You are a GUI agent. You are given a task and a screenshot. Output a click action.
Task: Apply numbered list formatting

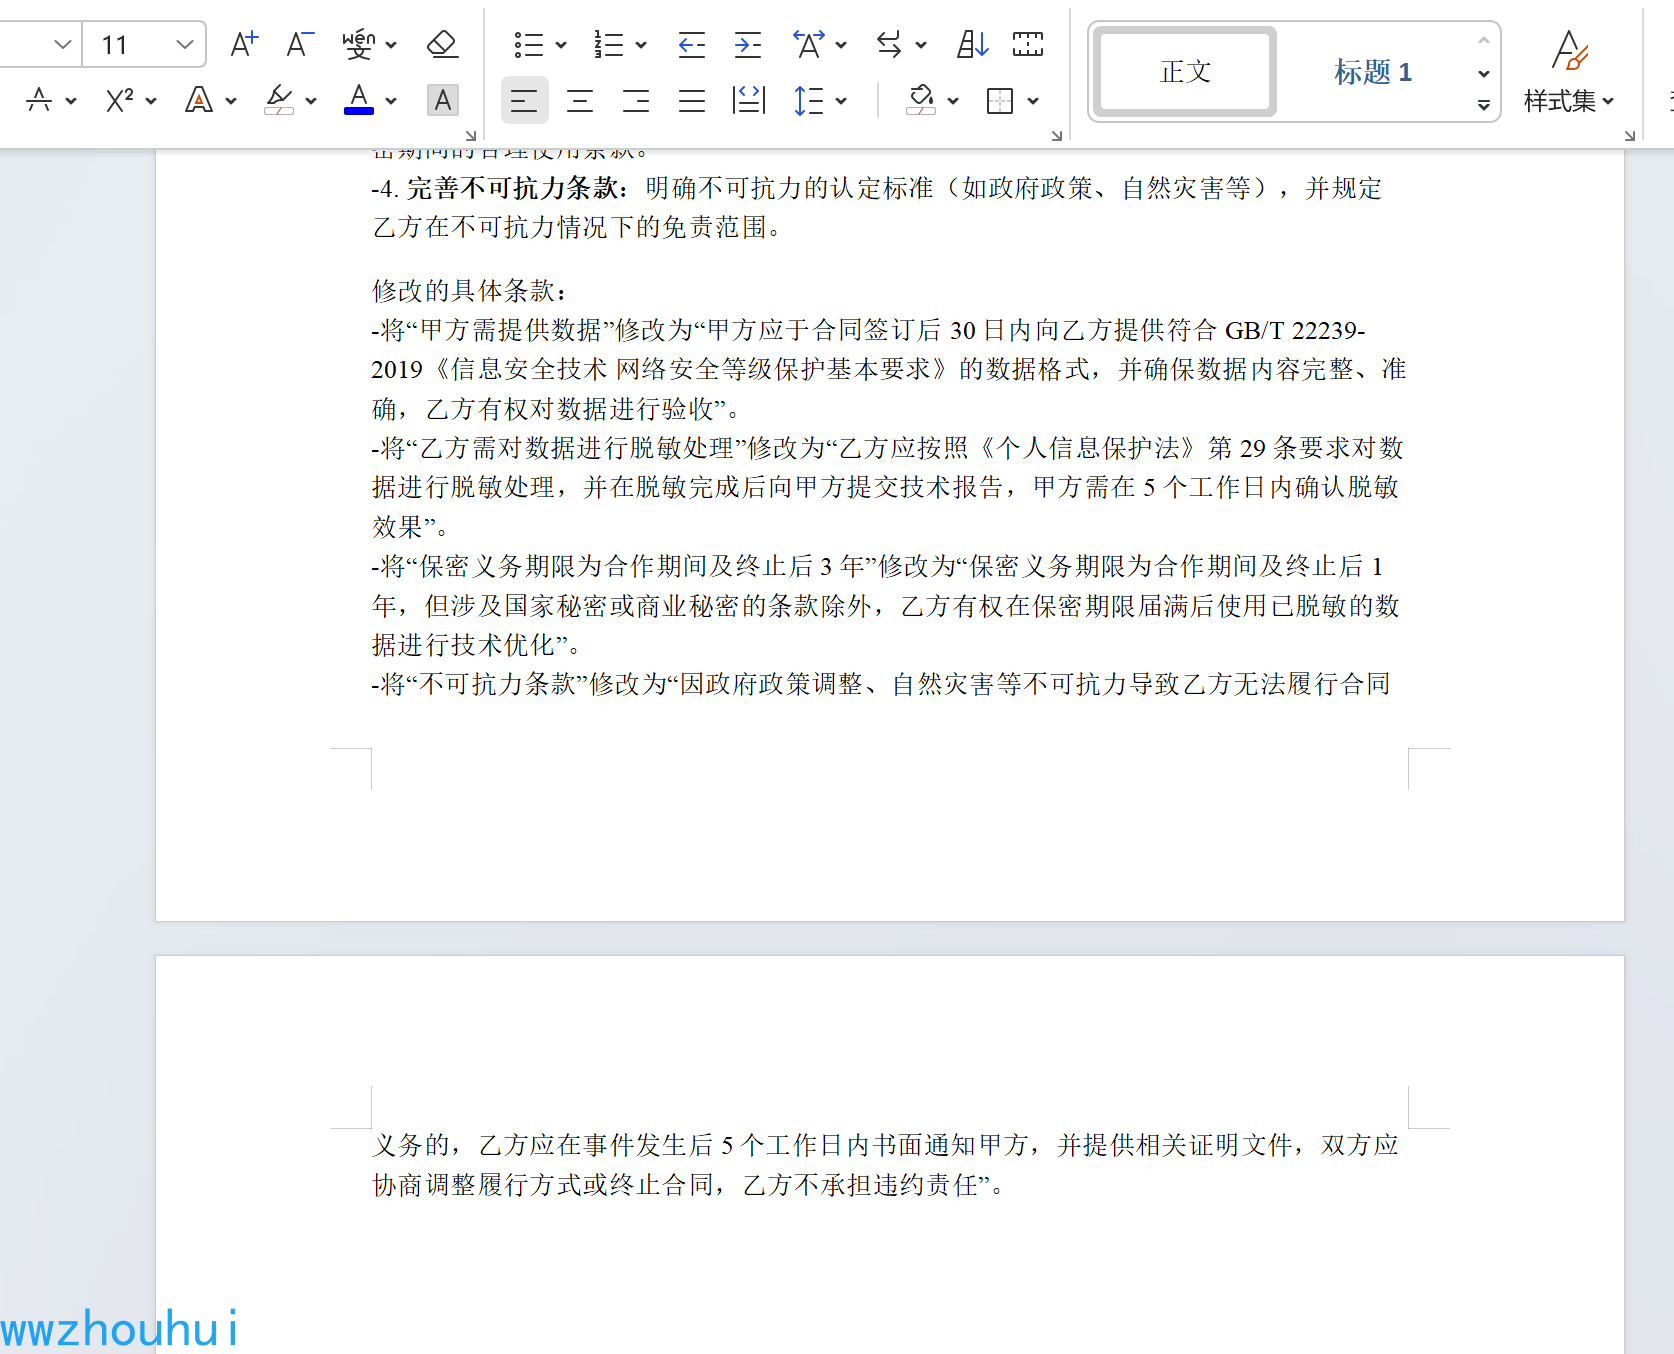coord(608,44)
